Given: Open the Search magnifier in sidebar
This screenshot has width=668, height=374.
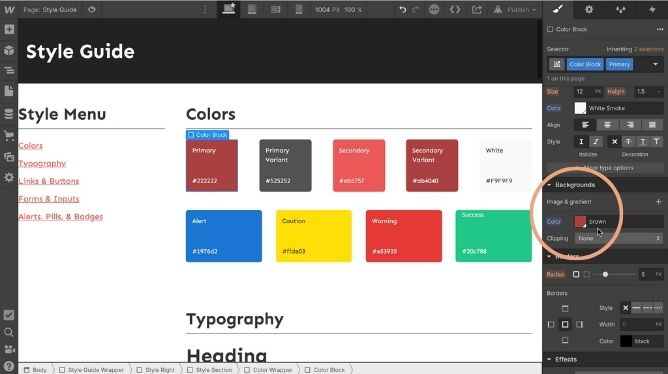Looking at the screenshot, I should pyautogui.click(x=9, y=332).
